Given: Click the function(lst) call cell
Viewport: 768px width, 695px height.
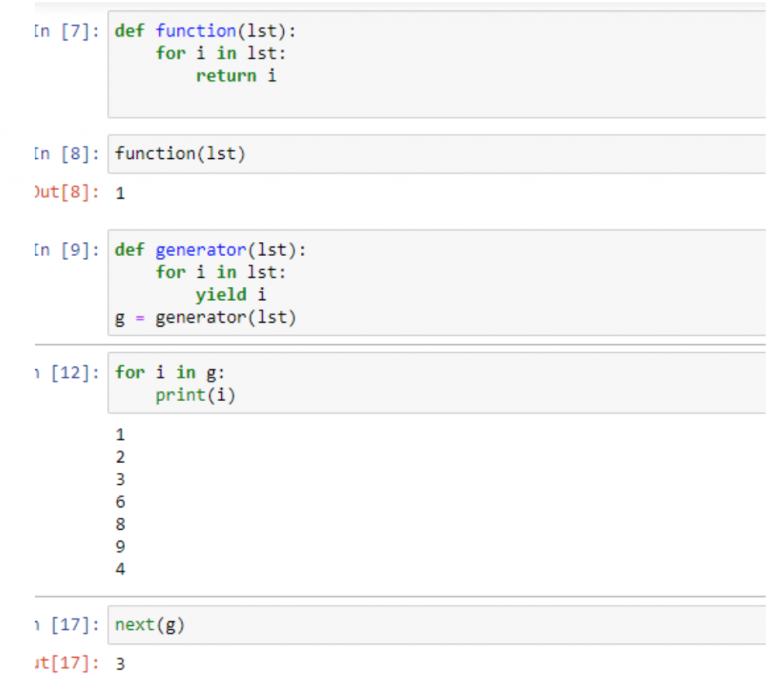Looking at the screenshot, I should pos(430,154).
